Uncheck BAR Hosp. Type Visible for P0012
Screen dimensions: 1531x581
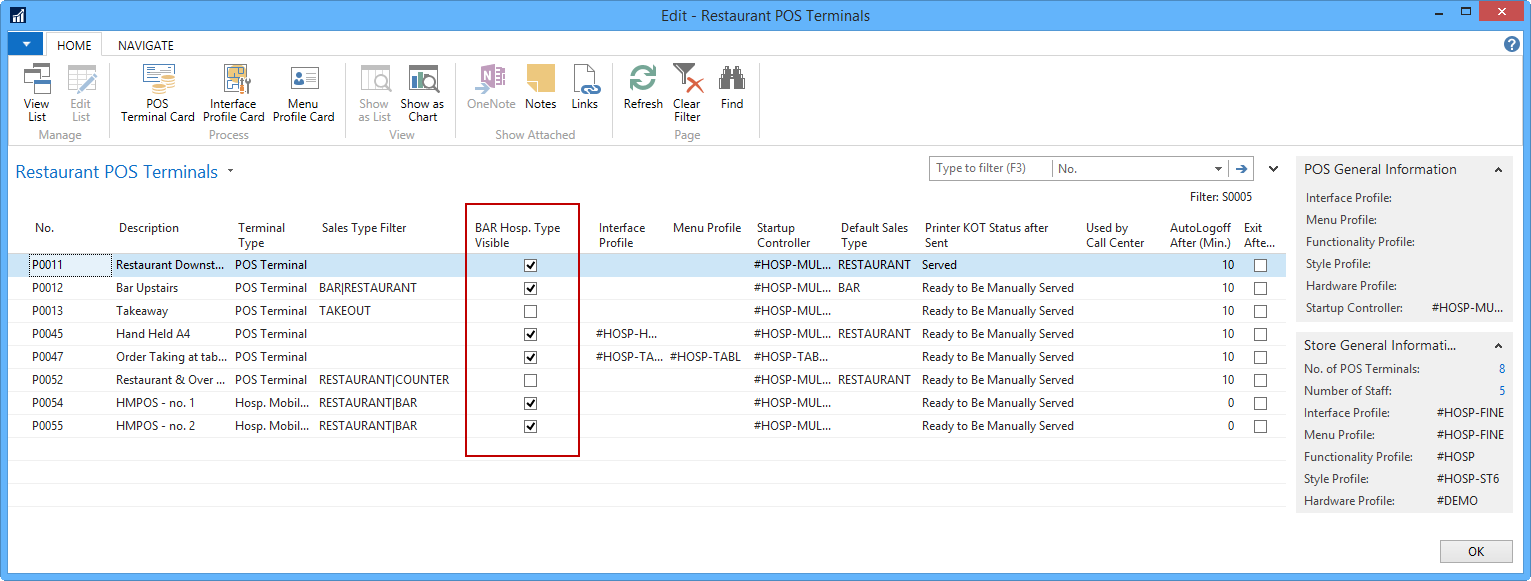point(531,288)
